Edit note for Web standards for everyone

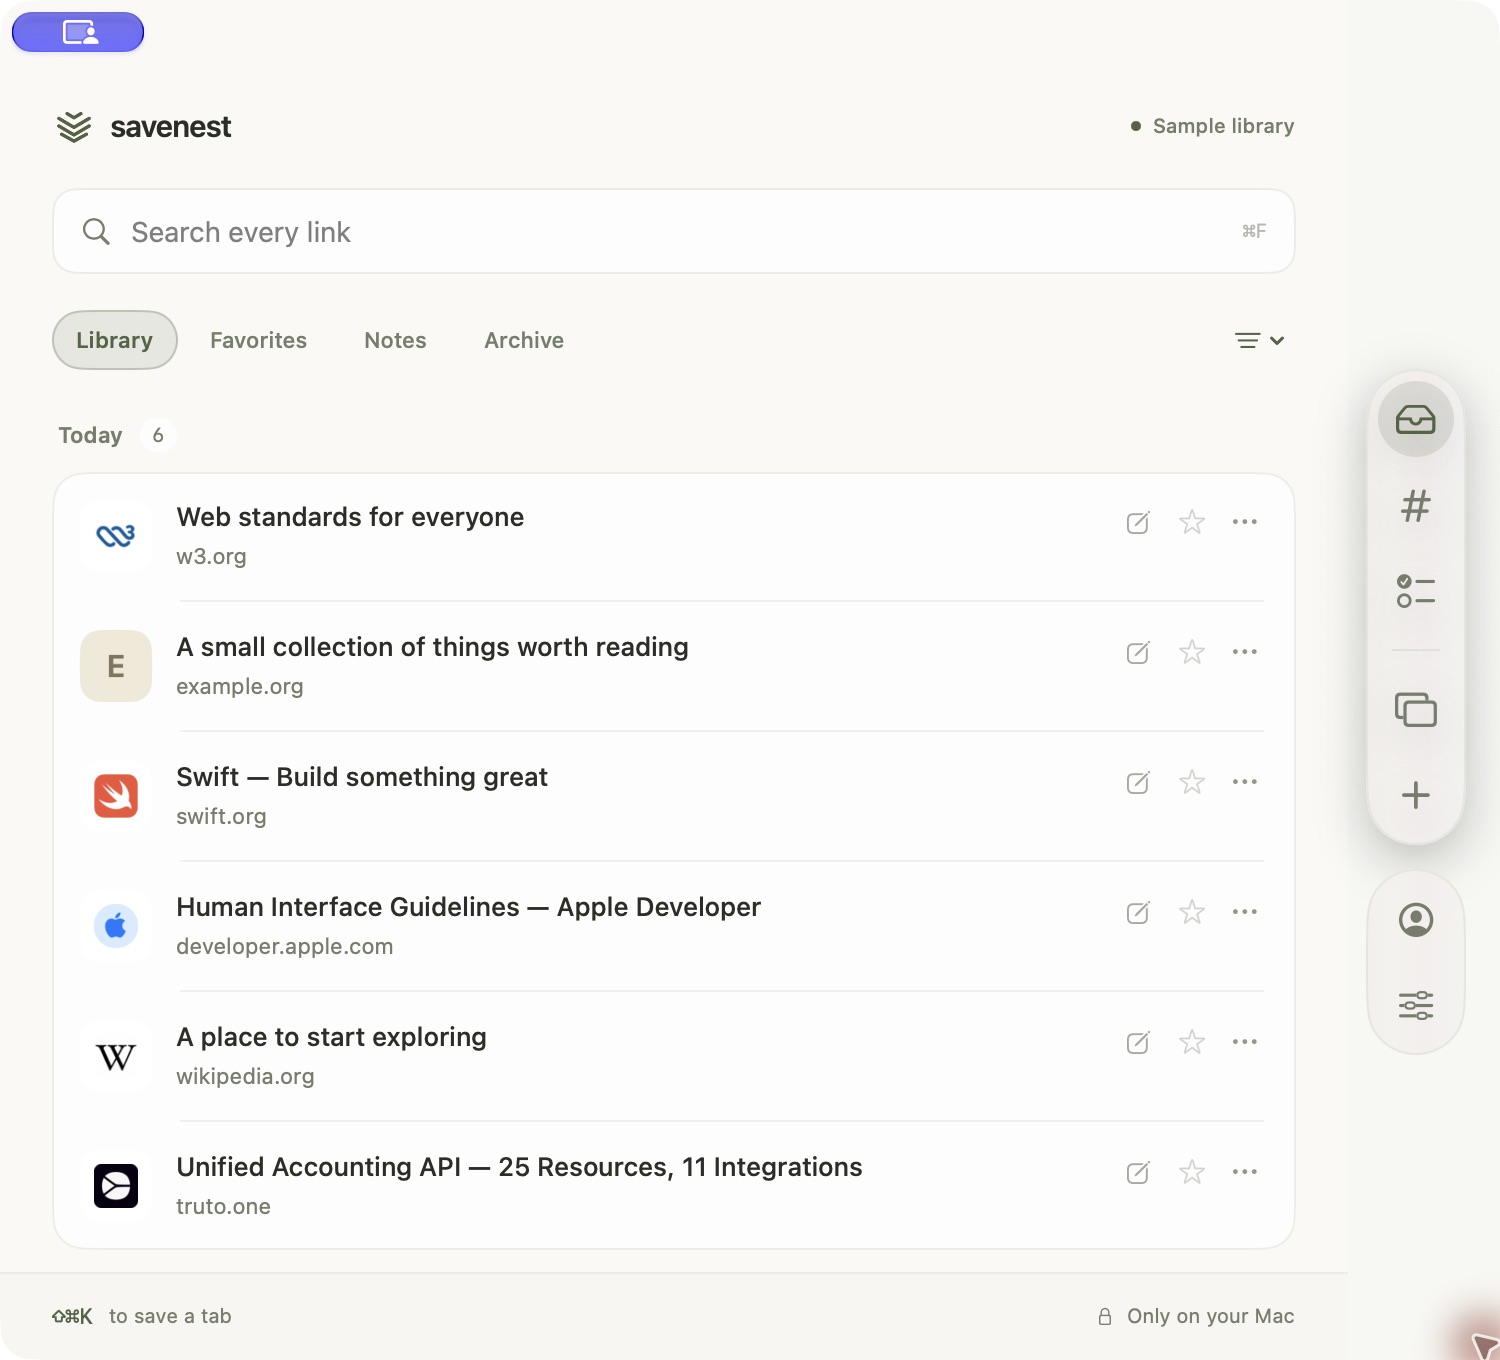pyautogui.click(x=1138, y=523)
